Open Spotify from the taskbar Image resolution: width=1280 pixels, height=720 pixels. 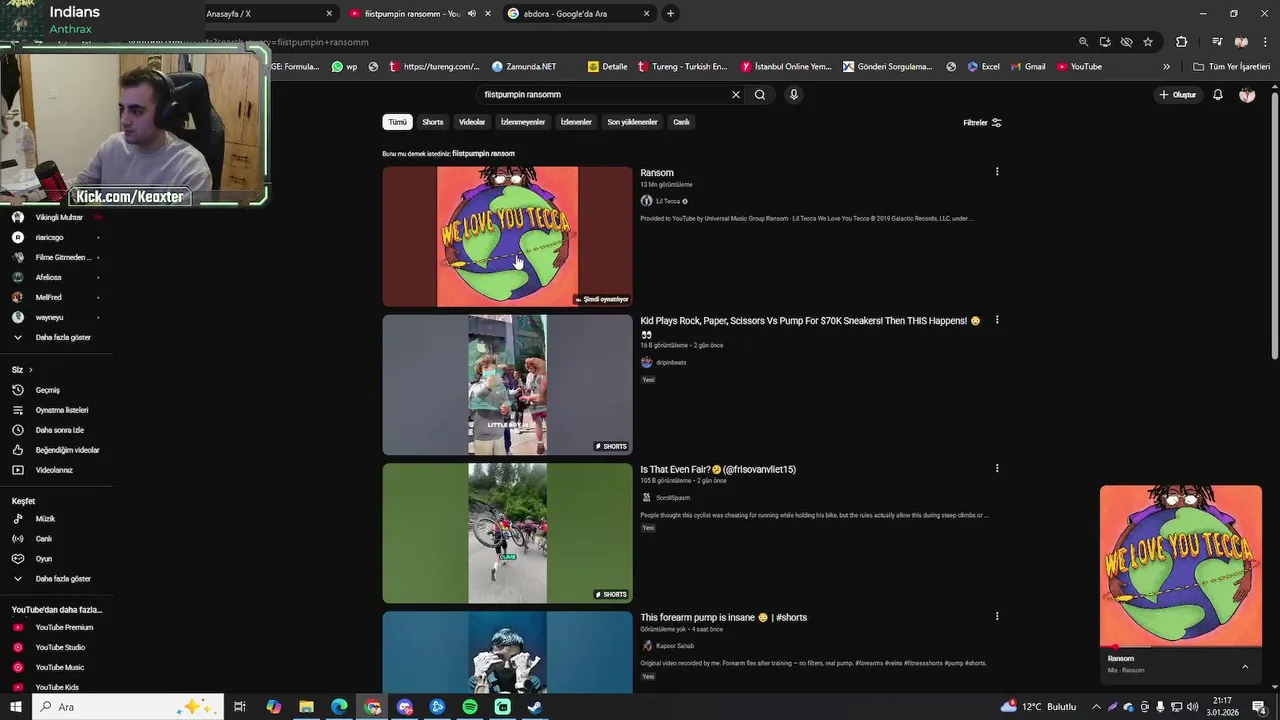point(470,707)
